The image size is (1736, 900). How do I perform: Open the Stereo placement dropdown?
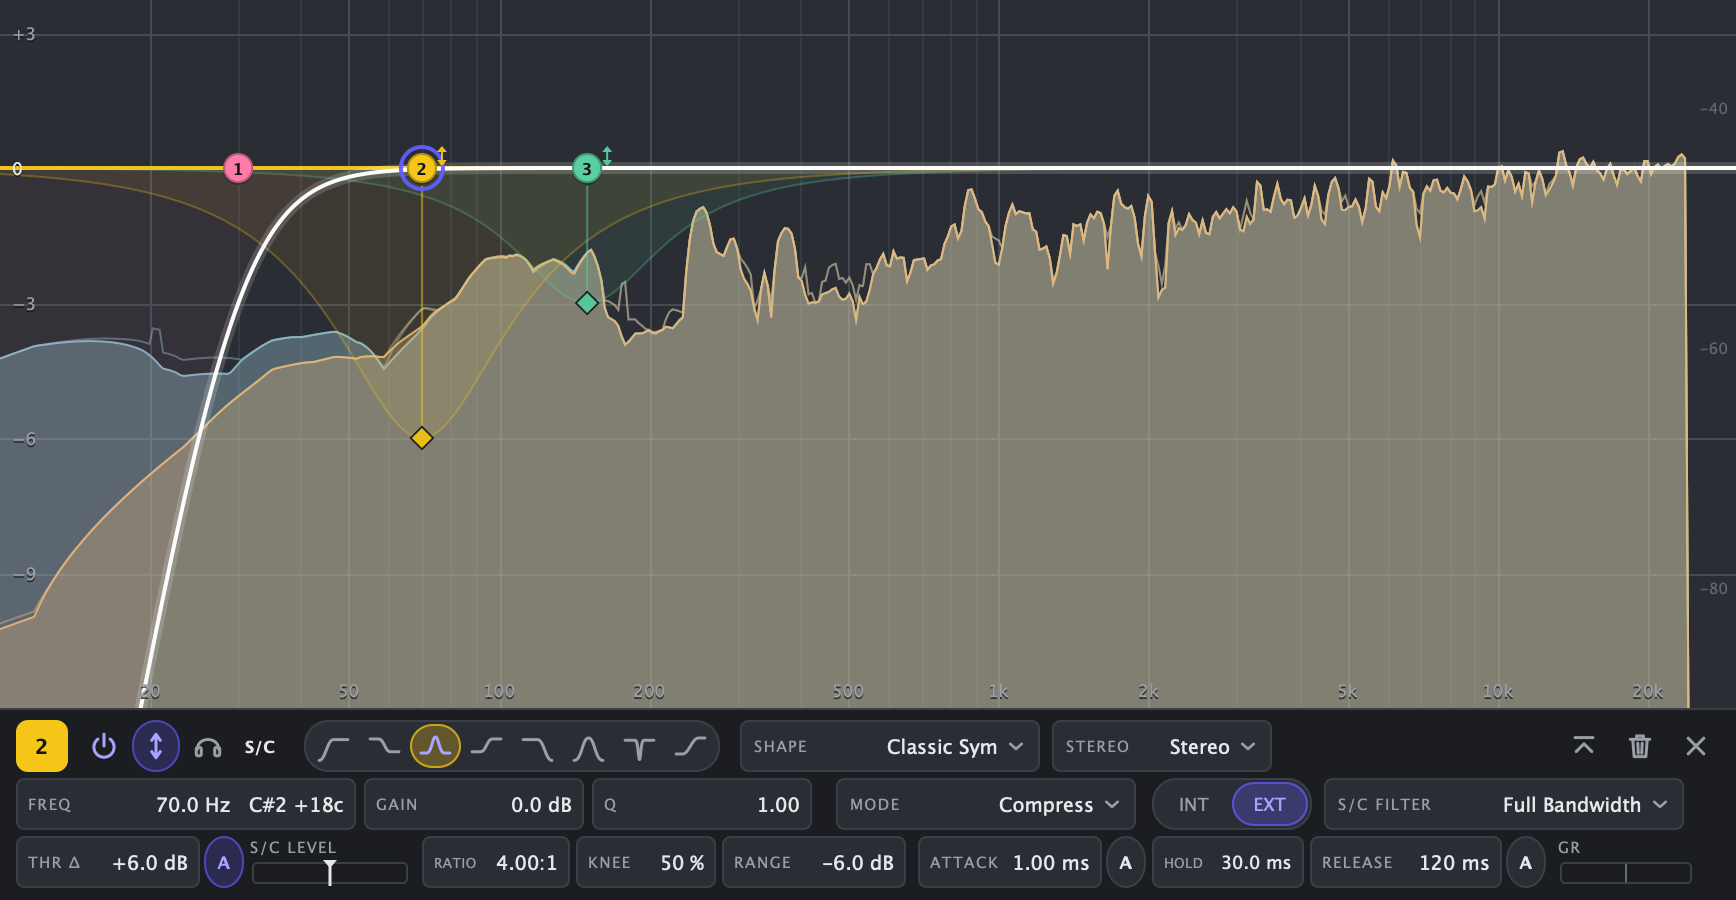coord(1161,747)
